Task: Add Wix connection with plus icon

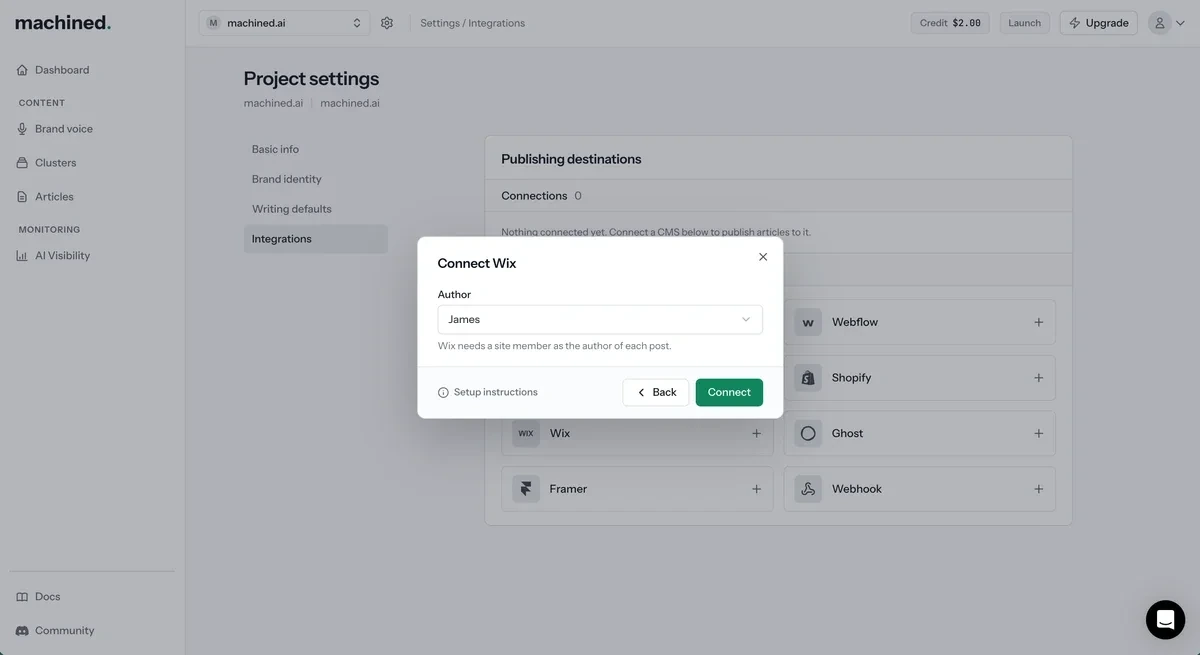Action: click(x=756, y=434)
